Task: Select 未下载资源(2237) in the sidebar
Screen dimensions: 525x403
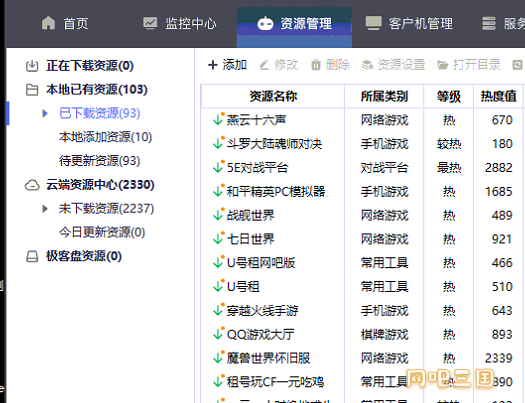Action: pos(106,209)
